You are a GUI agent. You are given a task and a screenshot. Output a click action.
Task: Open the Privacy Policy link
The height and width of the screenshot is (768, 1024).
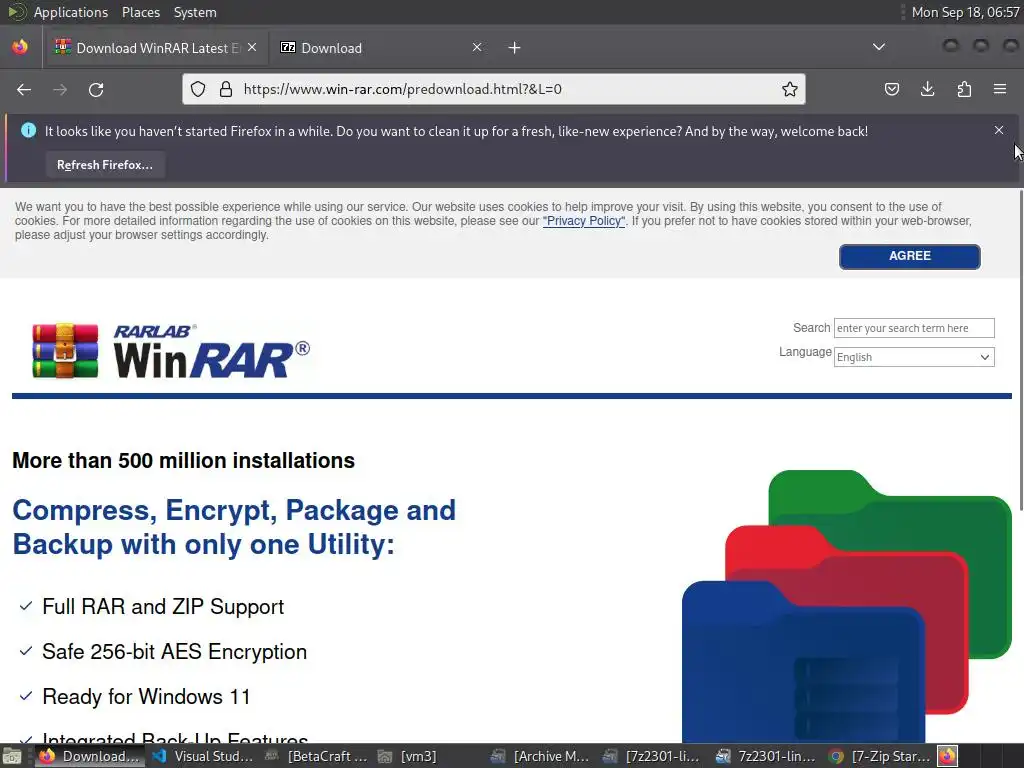pos(584,221)
